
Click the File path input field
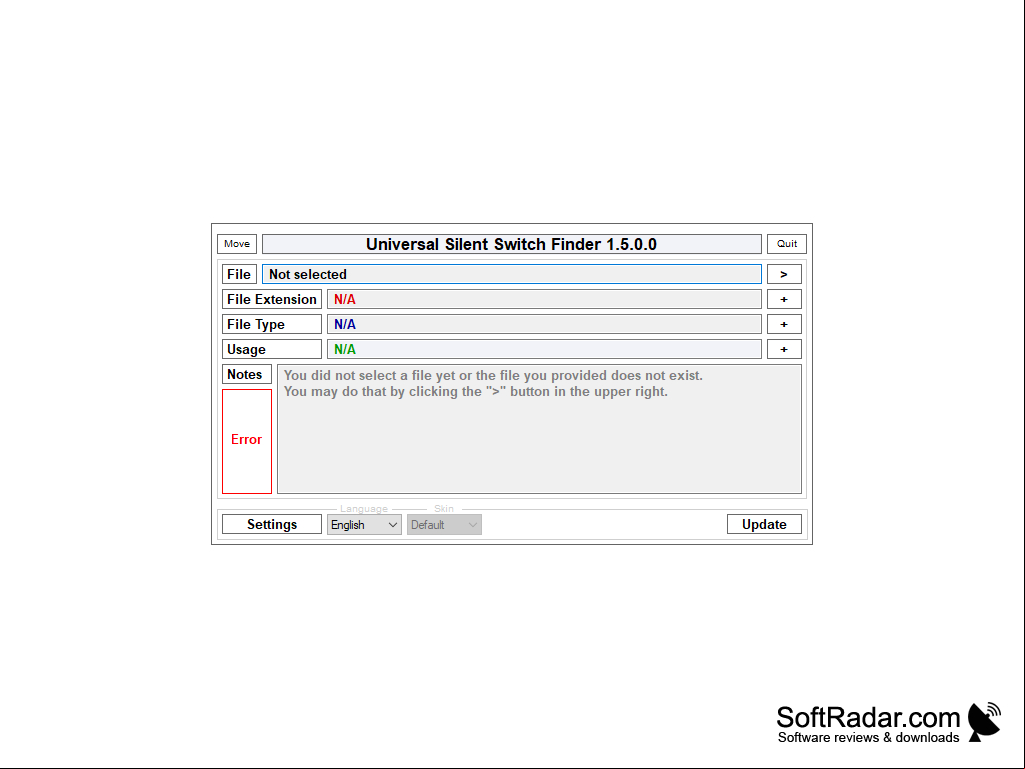click(512, 274)
